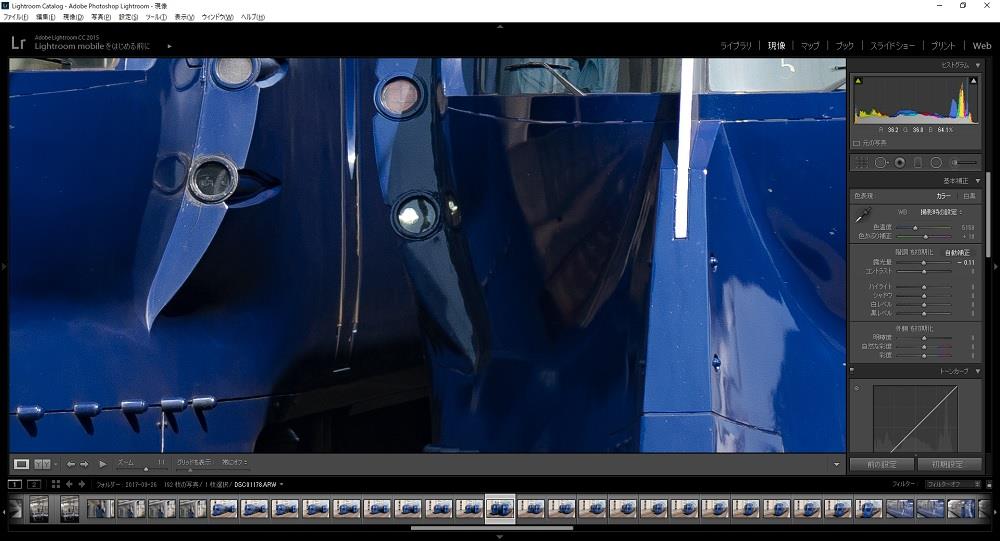
Task: Select the red eye correction tool
Action: [900, 163]
